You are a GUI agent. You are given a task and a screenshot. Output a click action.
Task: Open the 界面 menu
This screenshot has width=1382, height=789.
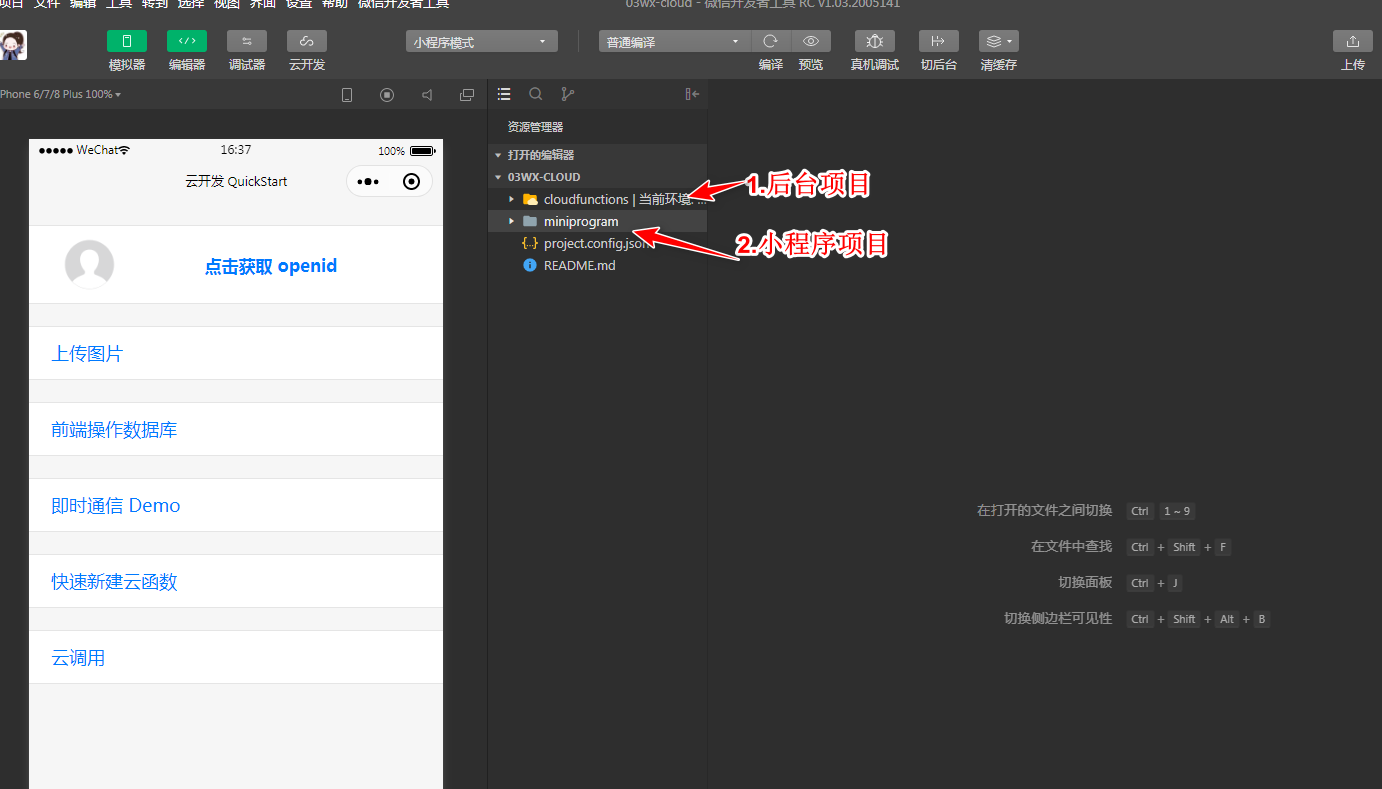point(263,4)
